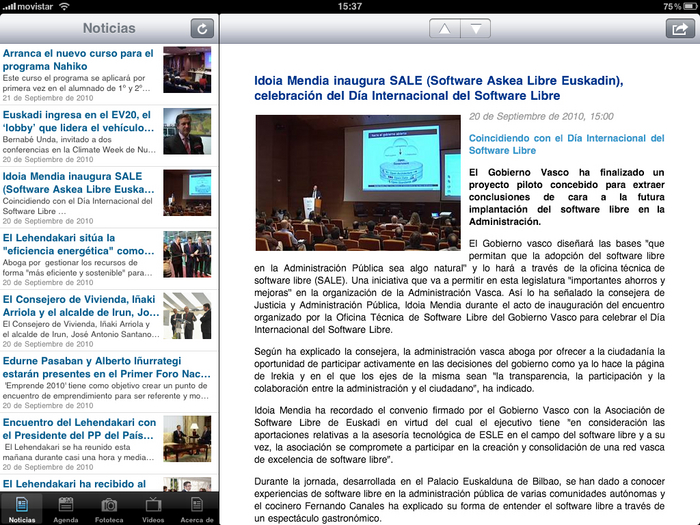This screenshot has width=700, height=525.
Task: Open news 'Arranca el nuevo curso para el programa Nahiko'
Action: pos(109,75)
